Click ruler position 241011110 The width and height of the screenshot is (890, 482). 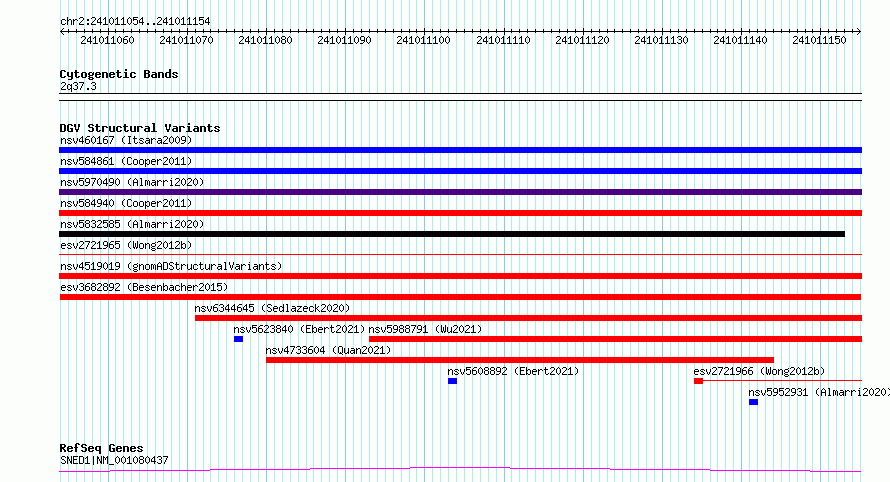tap(503, 40)
